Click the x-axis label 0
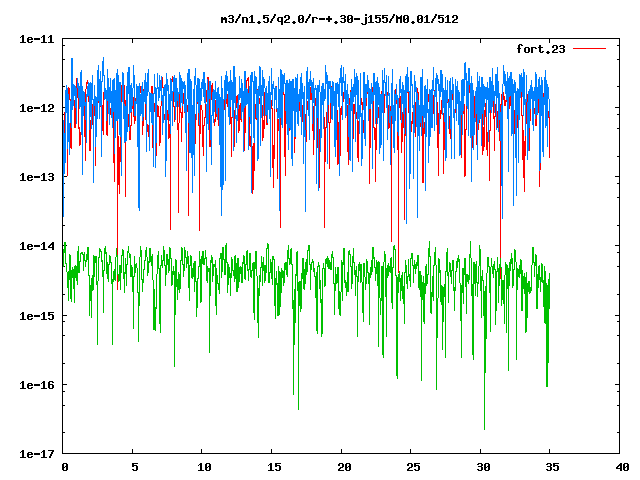Screen dimensions: 640x480 (x=64, y=467)
